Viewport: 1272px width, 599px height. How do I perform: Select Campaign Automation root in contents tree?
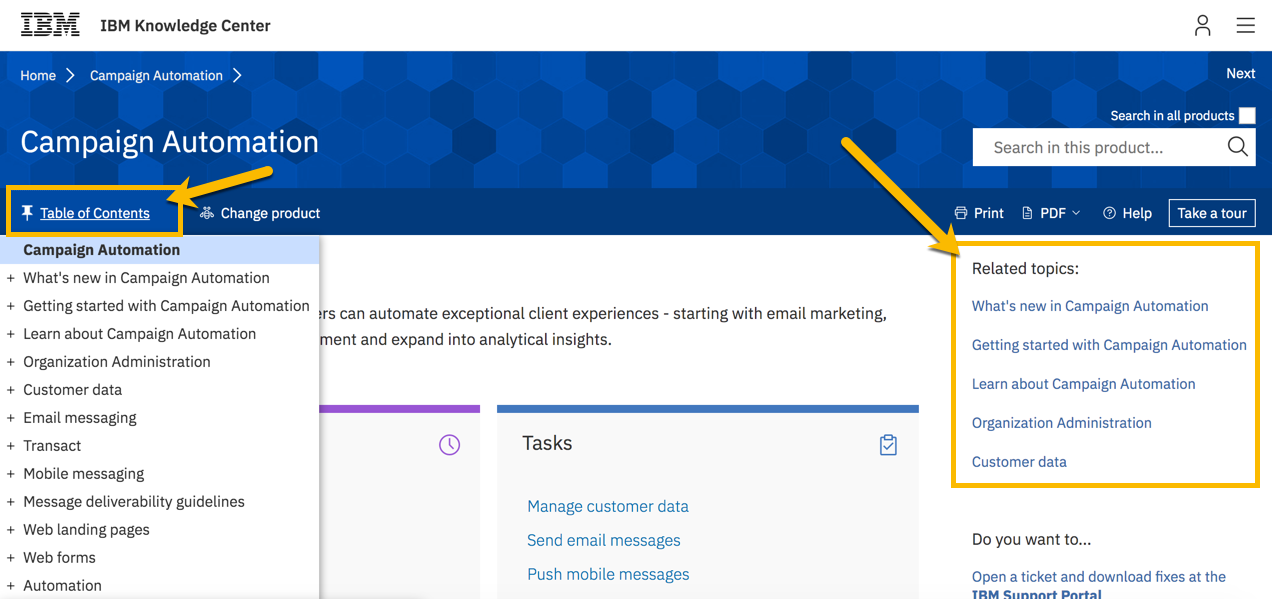(102, 250)
